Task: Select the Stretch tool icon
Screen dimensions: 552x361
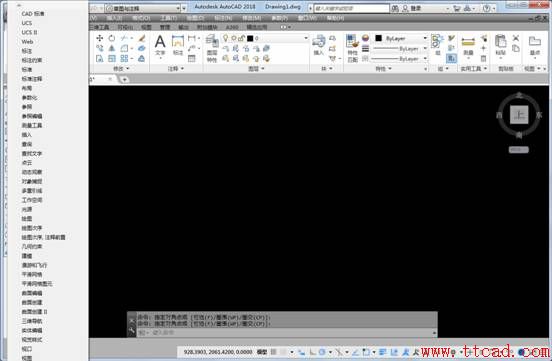Action: pos(100,58)
